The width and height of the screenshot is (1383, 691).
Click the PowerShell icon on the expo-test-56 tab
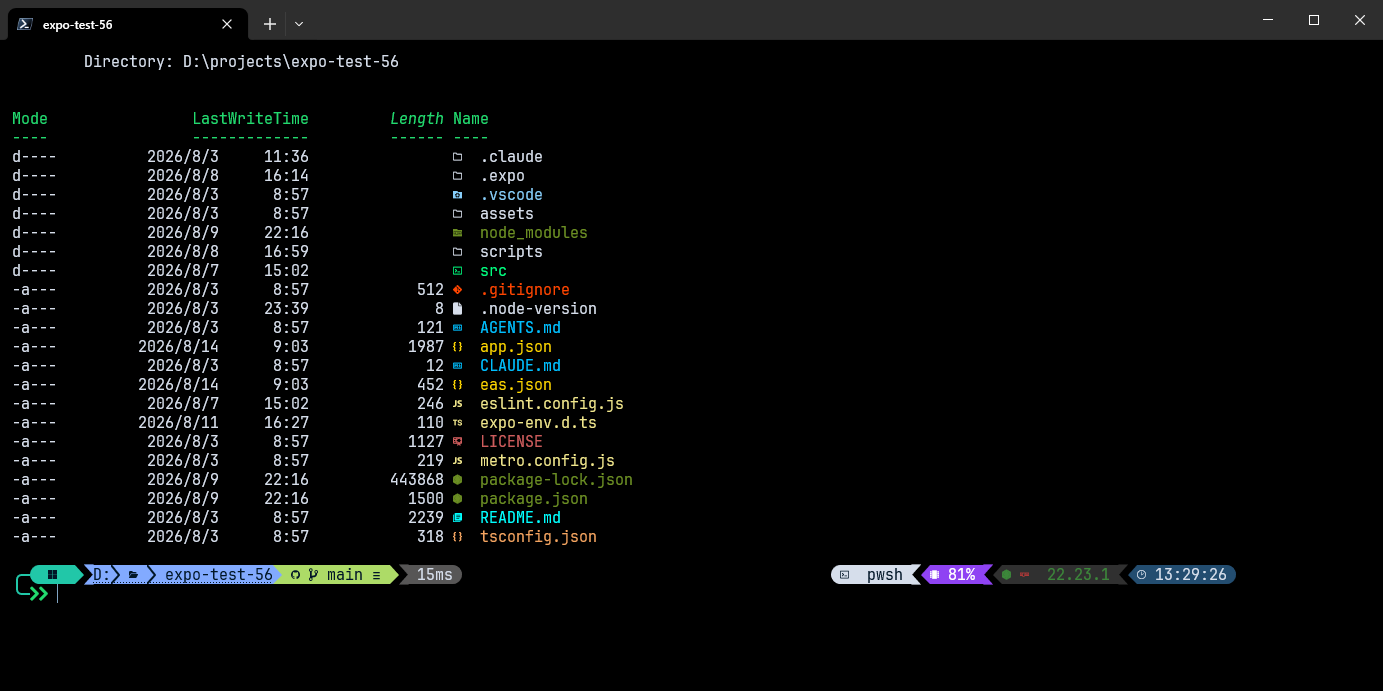[25, 24]
